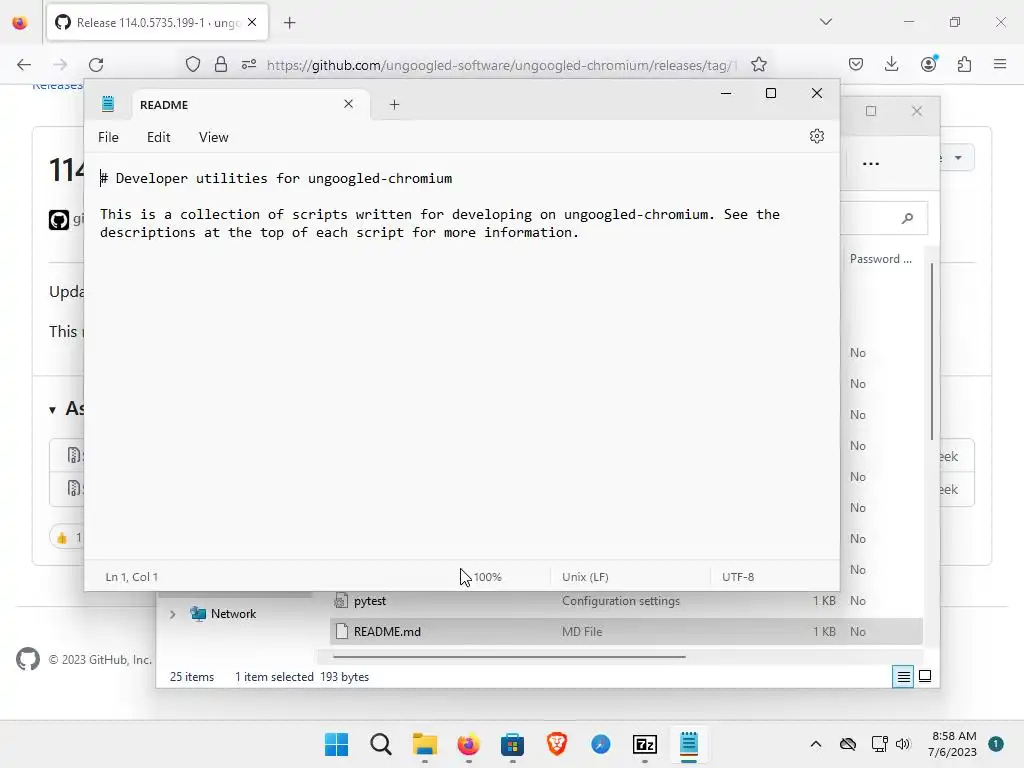
Task: Open File Explorer from taskbar
Action: [x=424, y=744]
